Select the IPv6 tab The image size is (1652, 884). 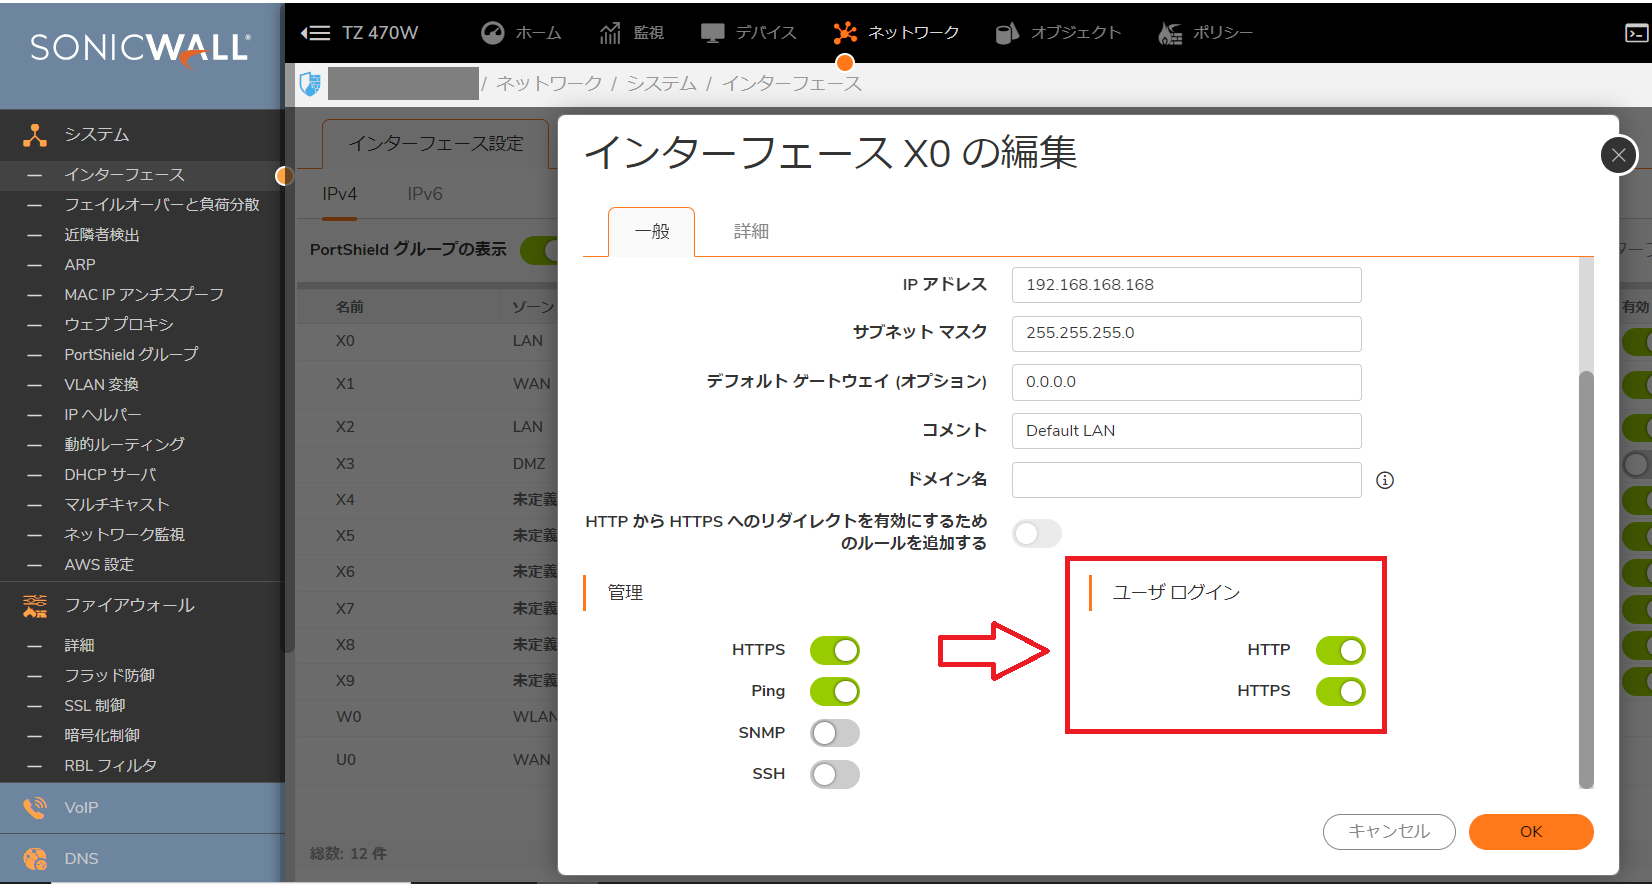coord(425,194)
